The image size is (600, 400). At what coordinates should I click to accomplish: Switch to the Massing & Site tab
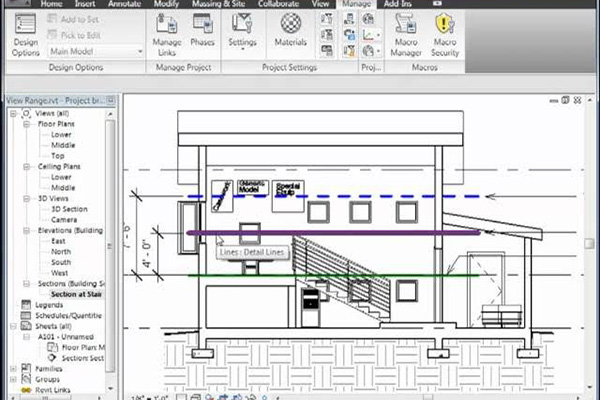(x=218, y=4)
